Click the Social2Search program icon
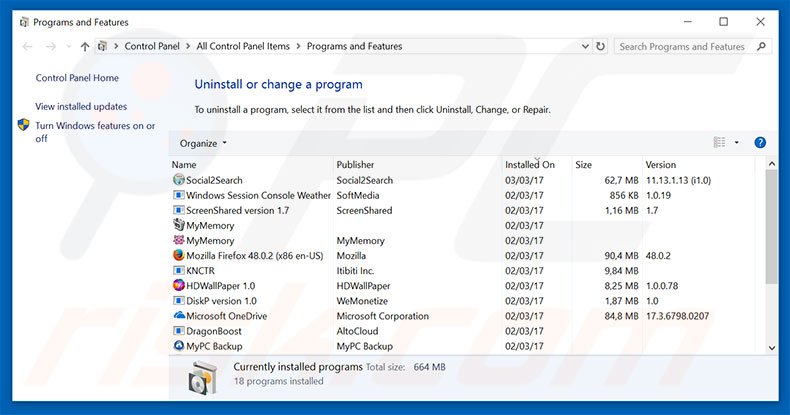The width and height of the screenshot is (790, 415). pyautogui.click(x=179, y=179)
